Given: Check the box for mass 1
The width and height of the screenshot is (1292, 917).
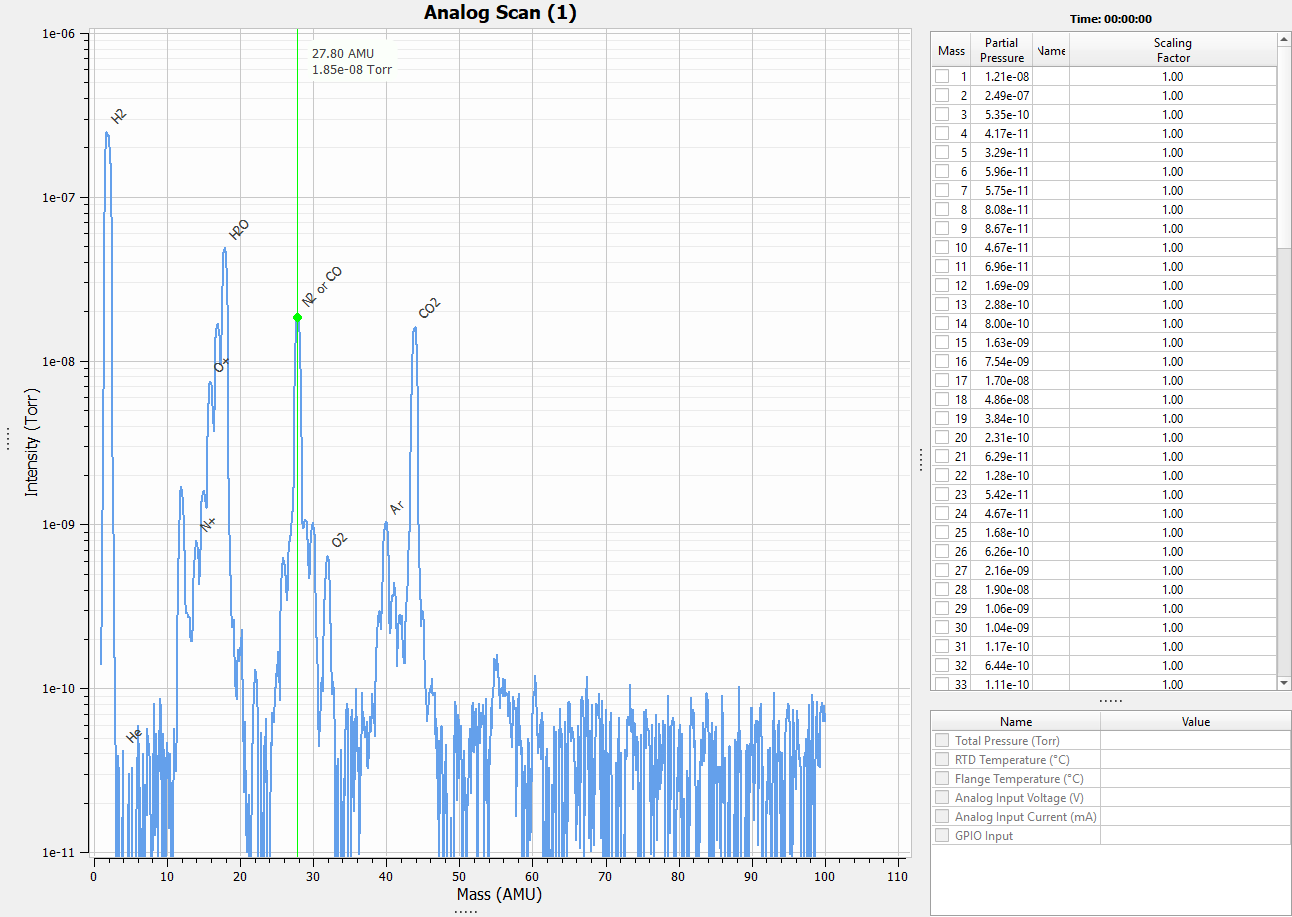Looking at the screenshot, I should 942,77.
